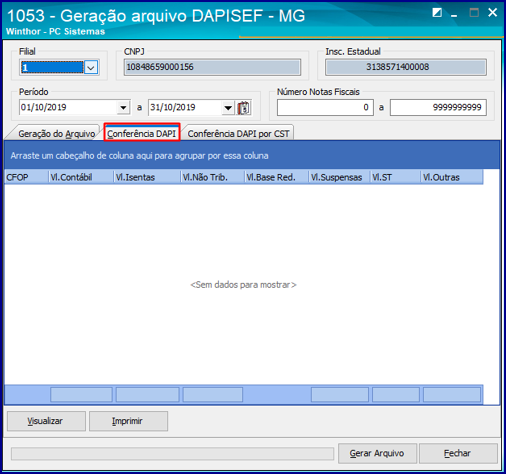The image size is (506, 474).
Task: Expand the Filial dropdown
Action: [91, 68]
